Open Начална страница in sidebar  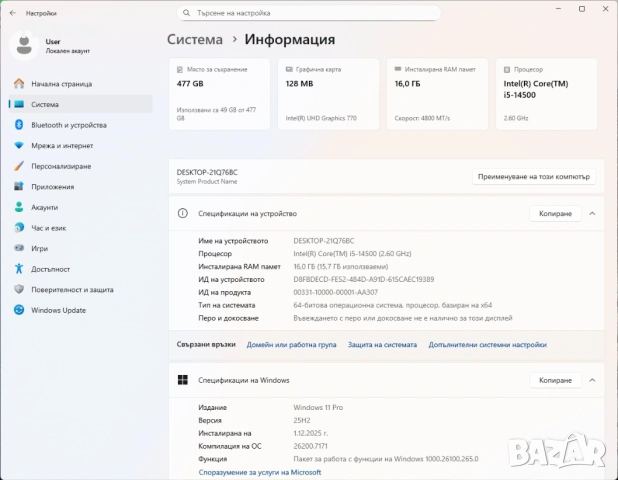pyautogui.click(x=80, y=84)
